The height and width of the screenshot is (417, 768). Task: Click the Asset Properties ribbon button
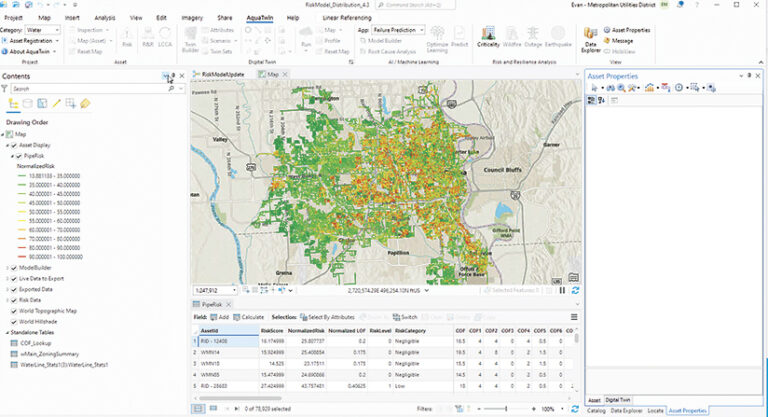pos(626,30)
